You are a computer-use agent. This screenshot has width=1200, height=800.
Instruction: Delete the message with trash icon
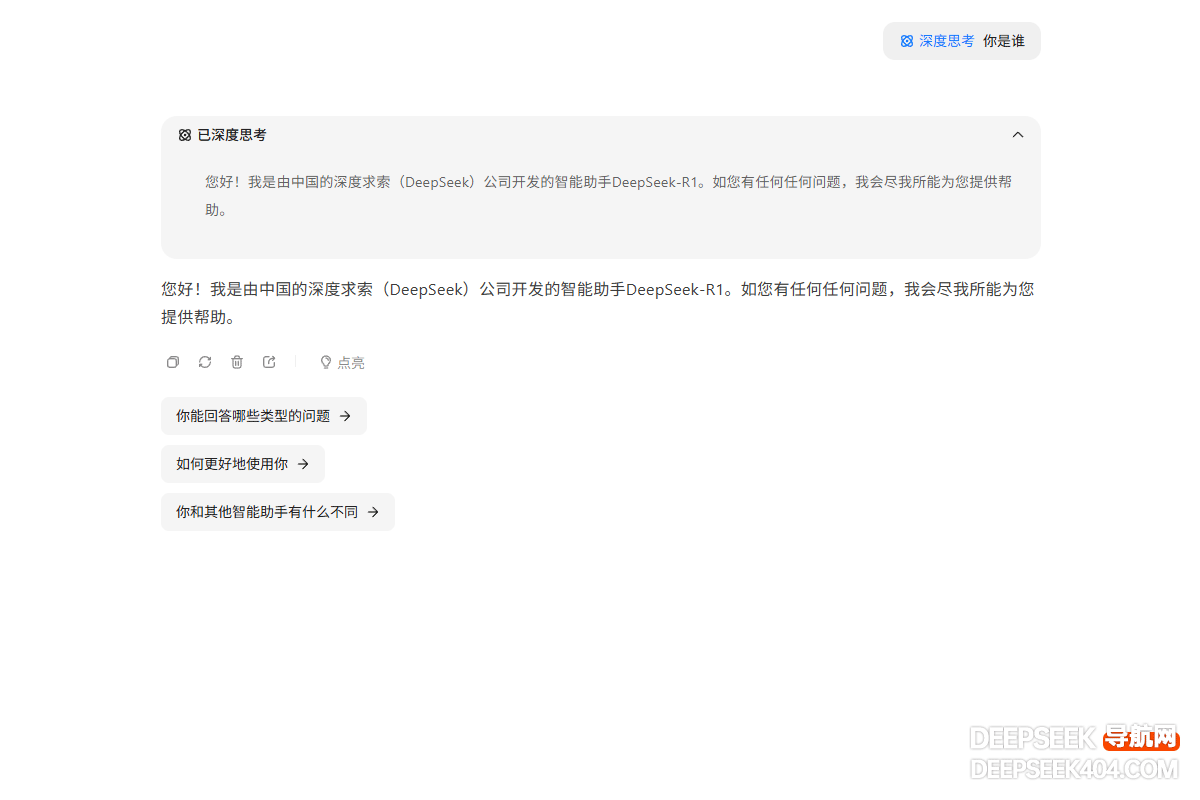237,362
